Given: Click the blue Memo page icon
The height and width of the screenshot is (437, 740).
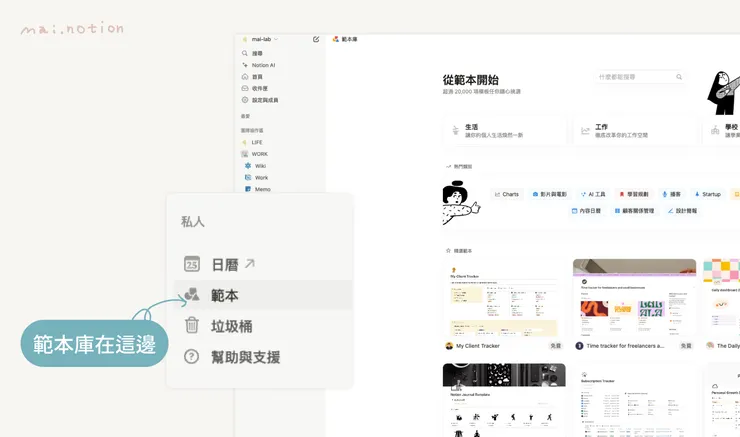Looking at the screenshot, I should pos(248,189).
